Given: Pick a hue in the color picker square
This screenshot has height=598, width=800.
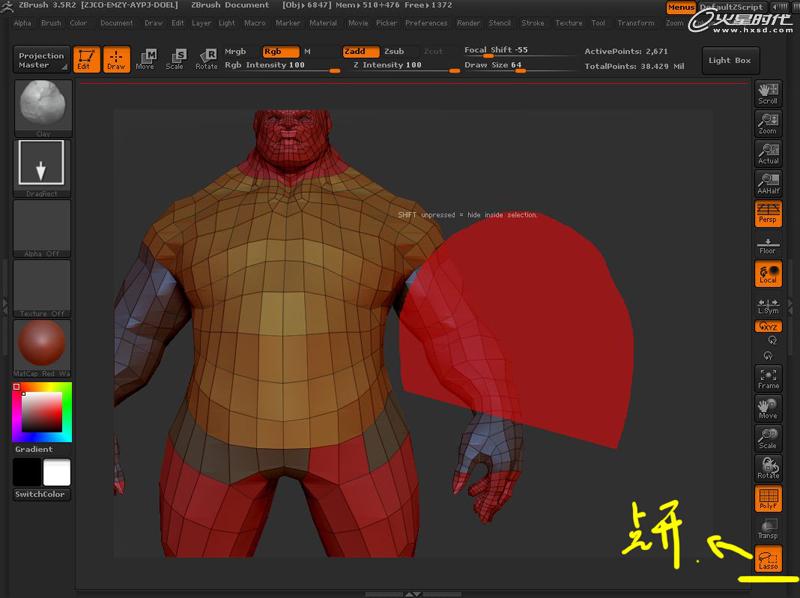Looking at the screenshot, I should [x=42, y=412].
